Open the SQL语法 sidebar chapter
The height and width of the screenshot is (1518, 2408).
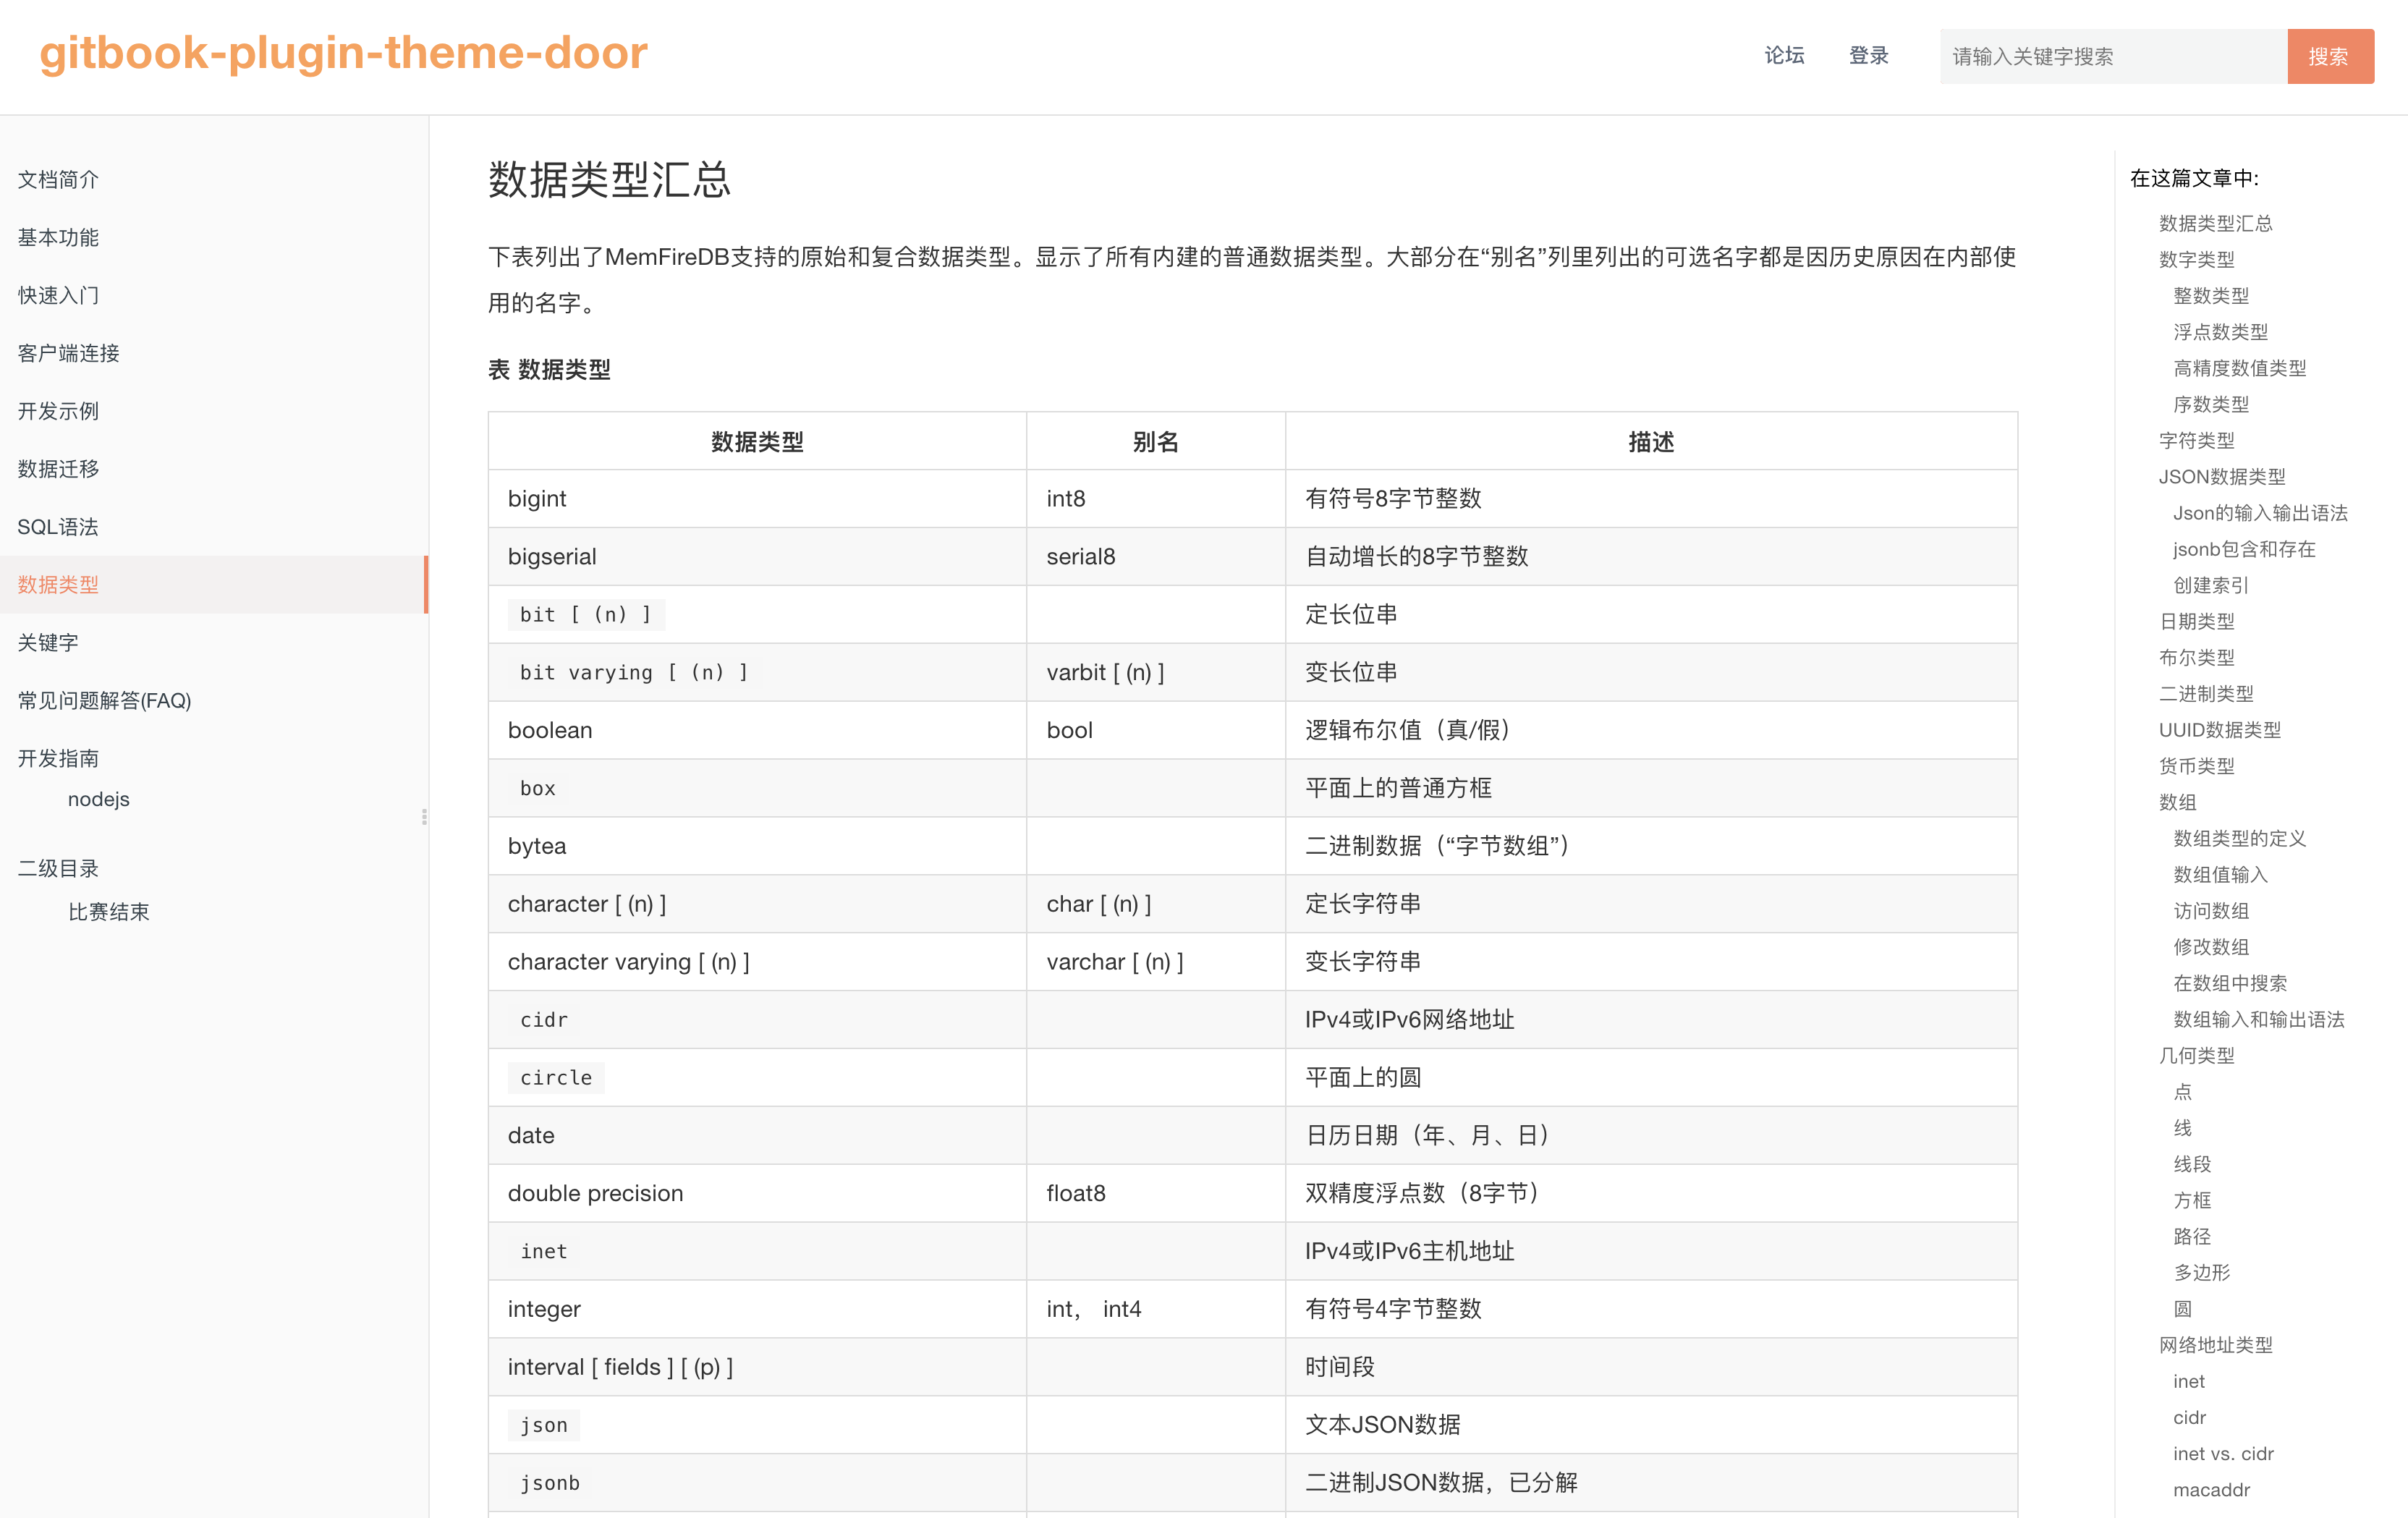pos(58,527)
